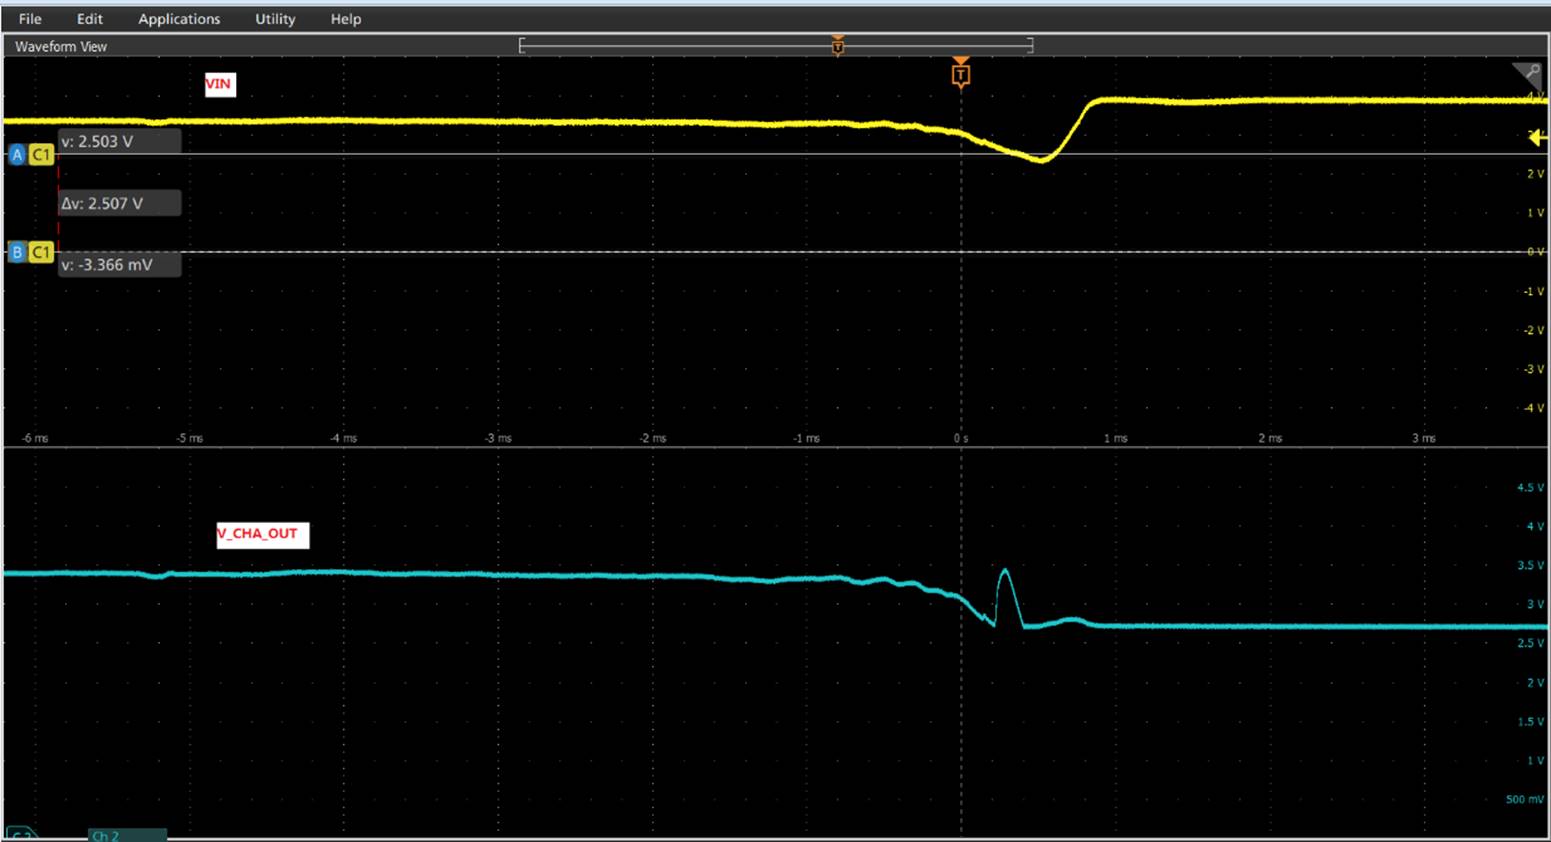
Task: Click the cyan 2.5 V scale label
Action: click(x=1531, y=643)
